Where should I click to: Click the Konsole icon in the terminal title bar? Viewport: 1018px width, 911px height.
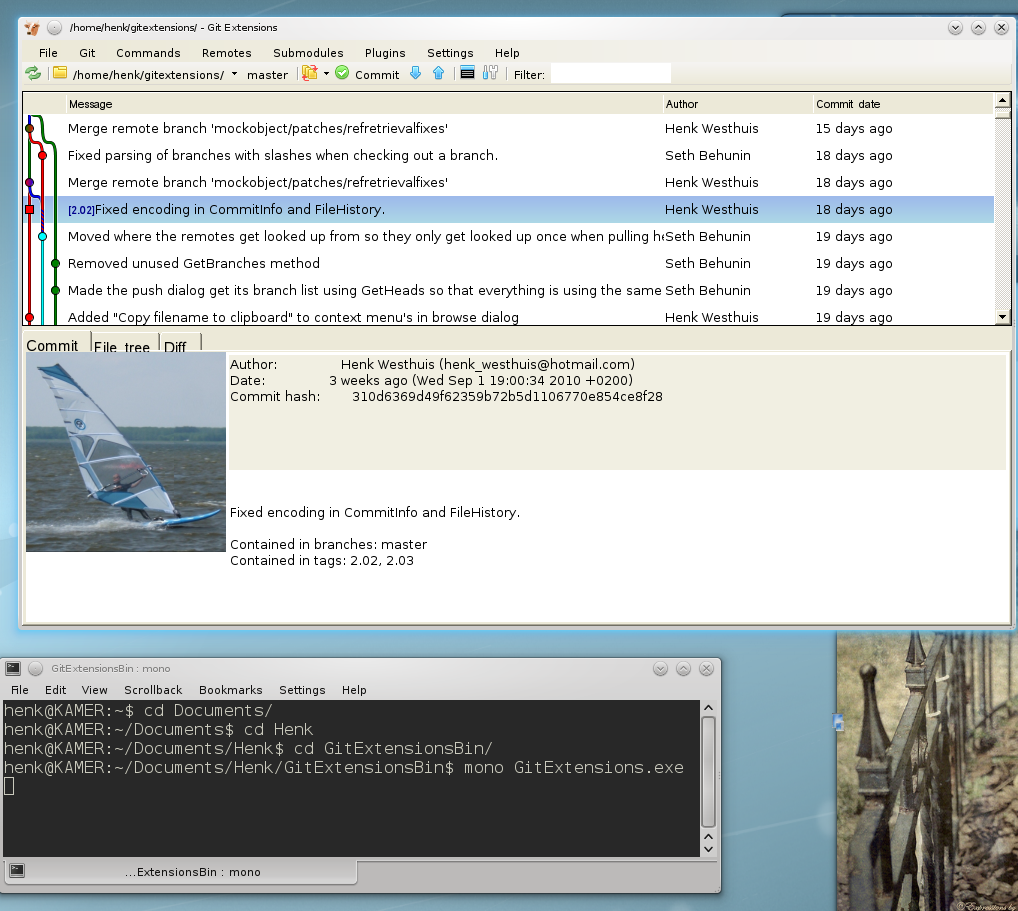tap(13, 668)
